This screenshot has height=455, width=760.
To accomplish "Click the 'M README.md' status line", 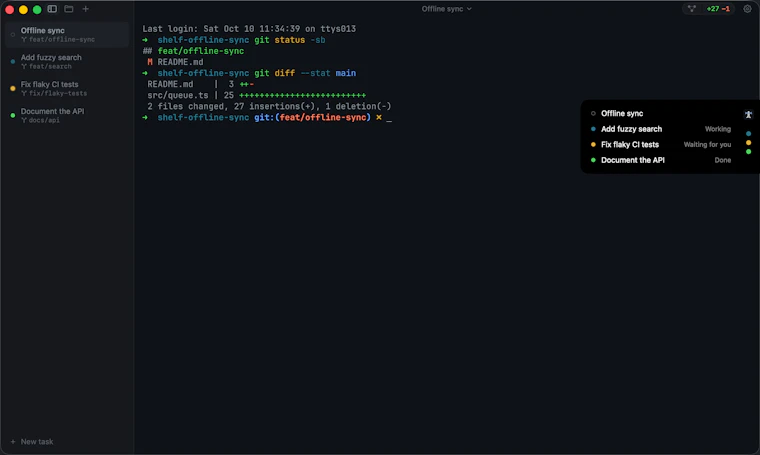I will [175, 62].
